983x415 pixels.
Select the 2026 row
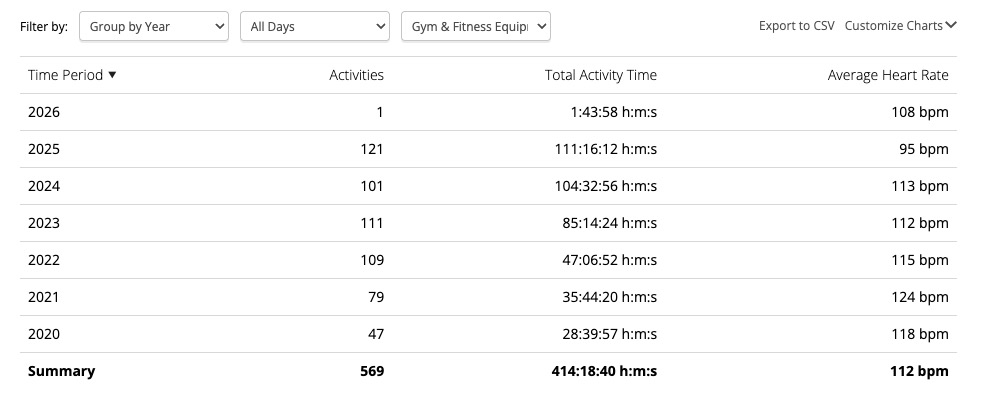(44, 112)
